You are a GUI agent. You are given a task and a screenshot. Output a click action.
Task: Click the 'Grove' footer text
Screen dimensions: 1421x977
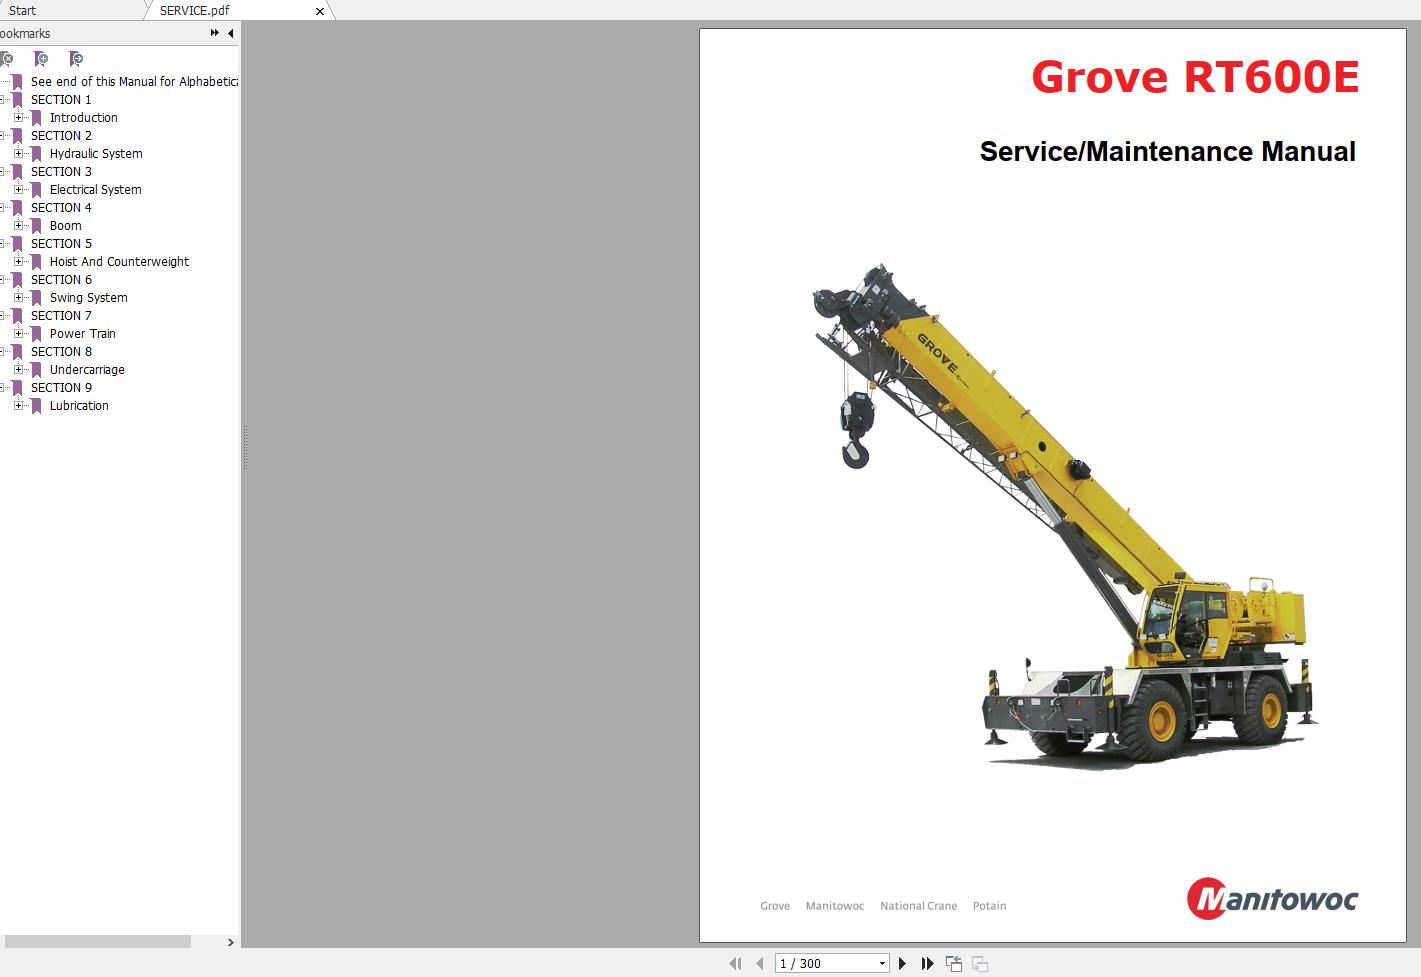pyautogui.click(x=775, y=906)
